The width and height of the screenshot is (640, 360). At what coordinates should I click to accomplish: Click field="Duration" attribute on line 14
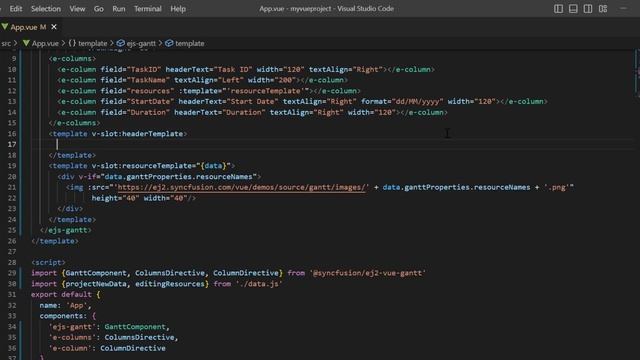[135, 112]
